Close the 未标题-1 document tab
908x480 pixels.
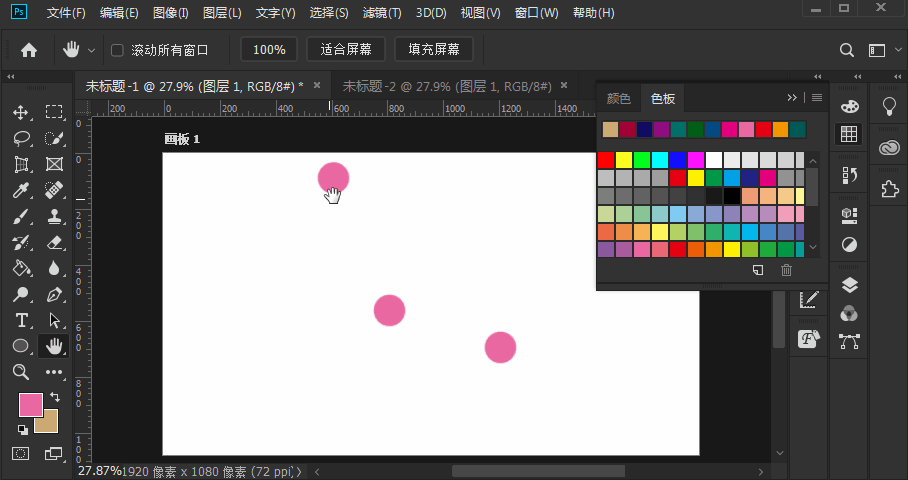(x=317, y=85)
